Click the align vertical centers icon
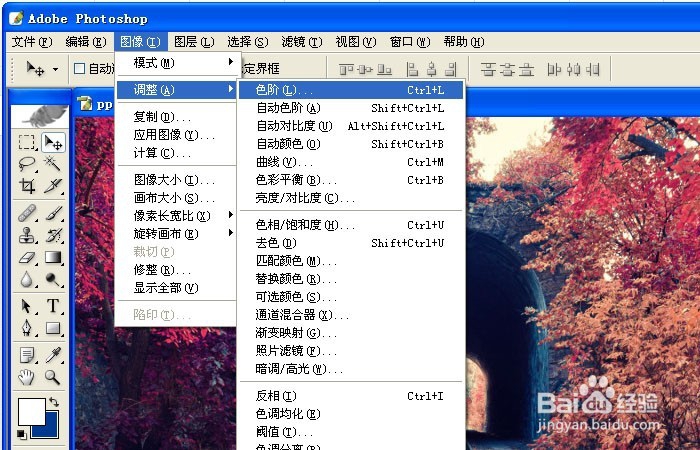The image size is (700, 450). (366, 69)
